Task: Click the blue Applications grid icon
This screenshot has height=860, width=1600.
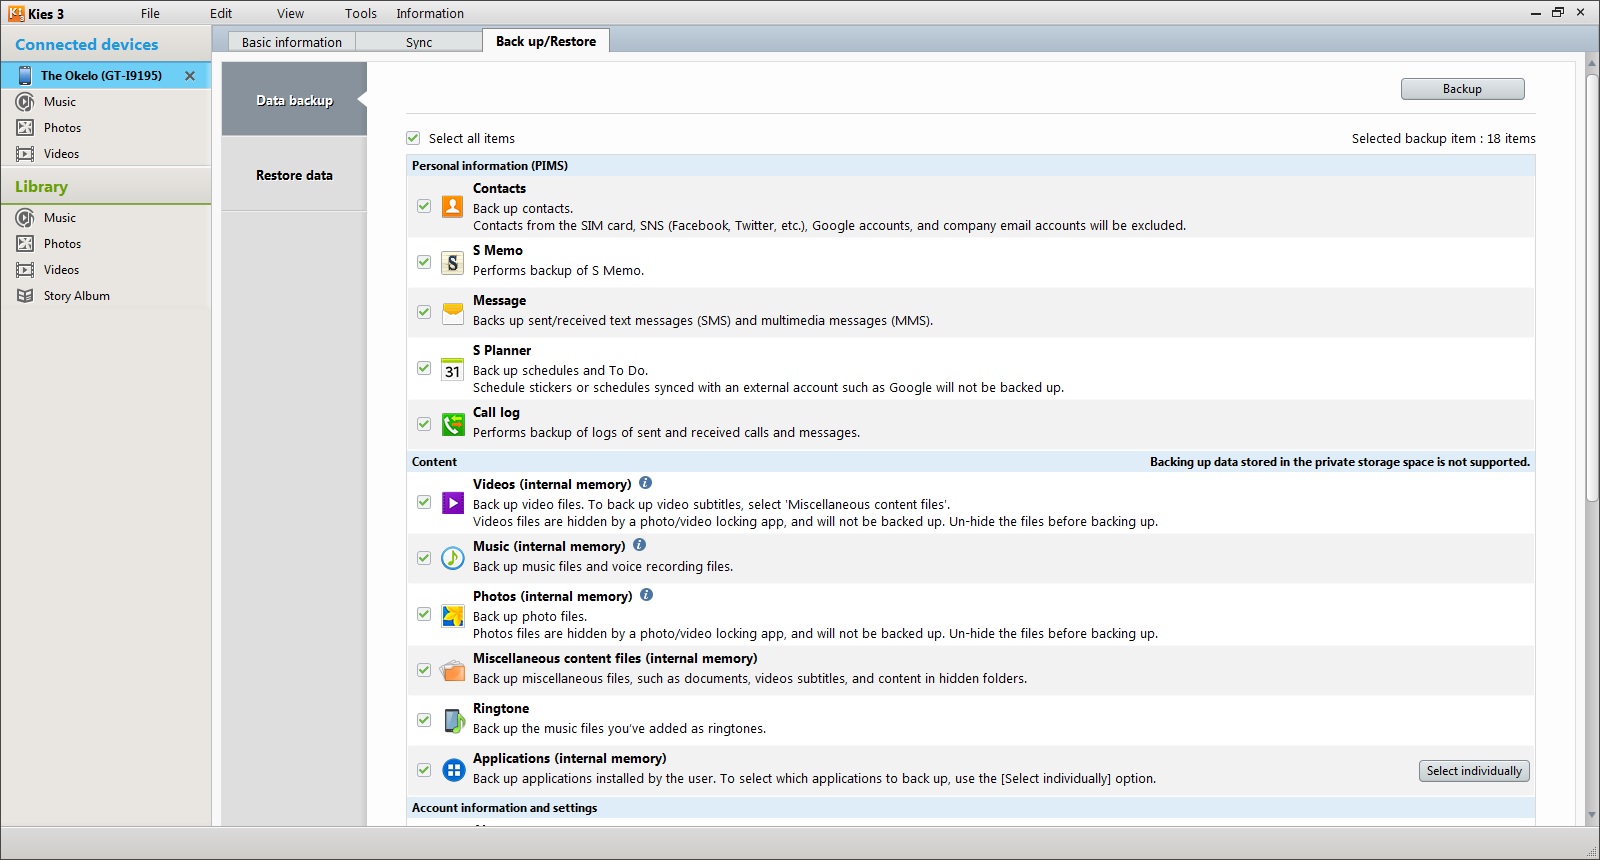Action: pos(453,770)
